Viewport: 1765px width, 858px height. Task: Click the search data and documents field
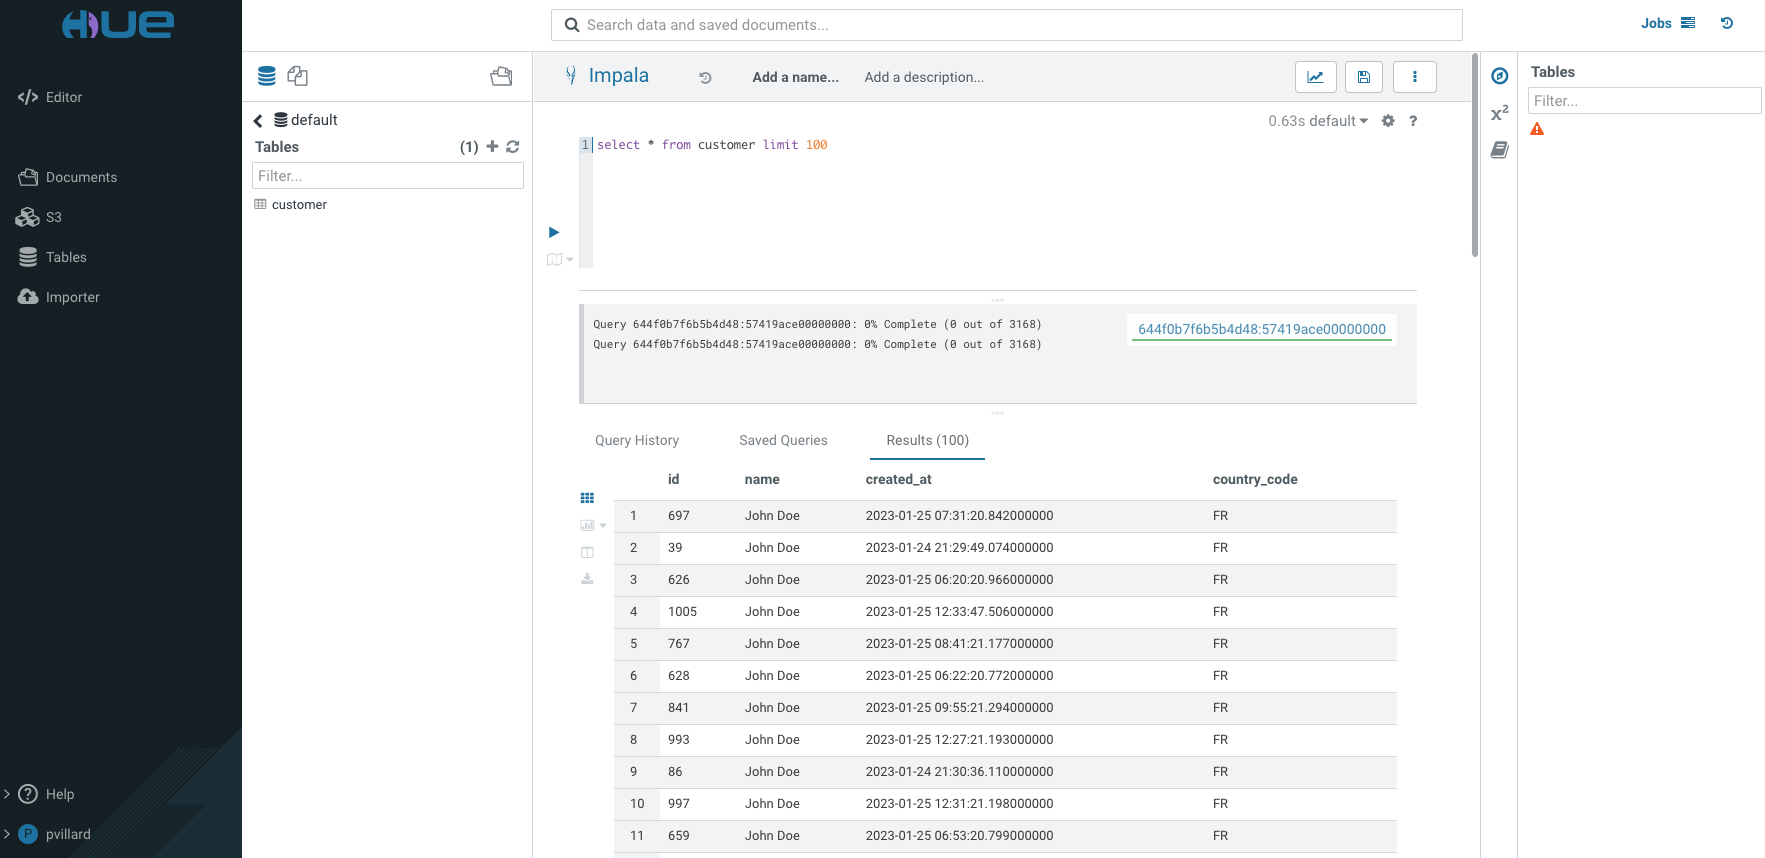point(1006,25)
